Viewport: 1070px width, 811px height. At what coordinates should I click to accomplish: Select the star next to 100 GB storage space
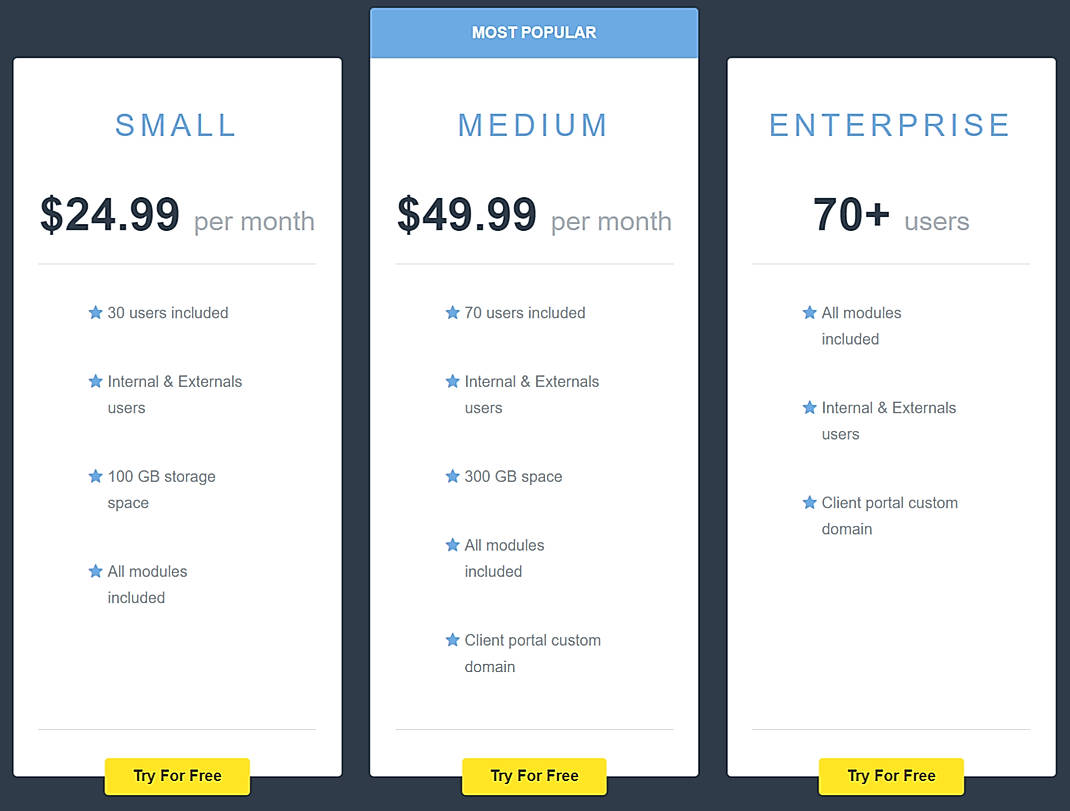coord(93,477)
